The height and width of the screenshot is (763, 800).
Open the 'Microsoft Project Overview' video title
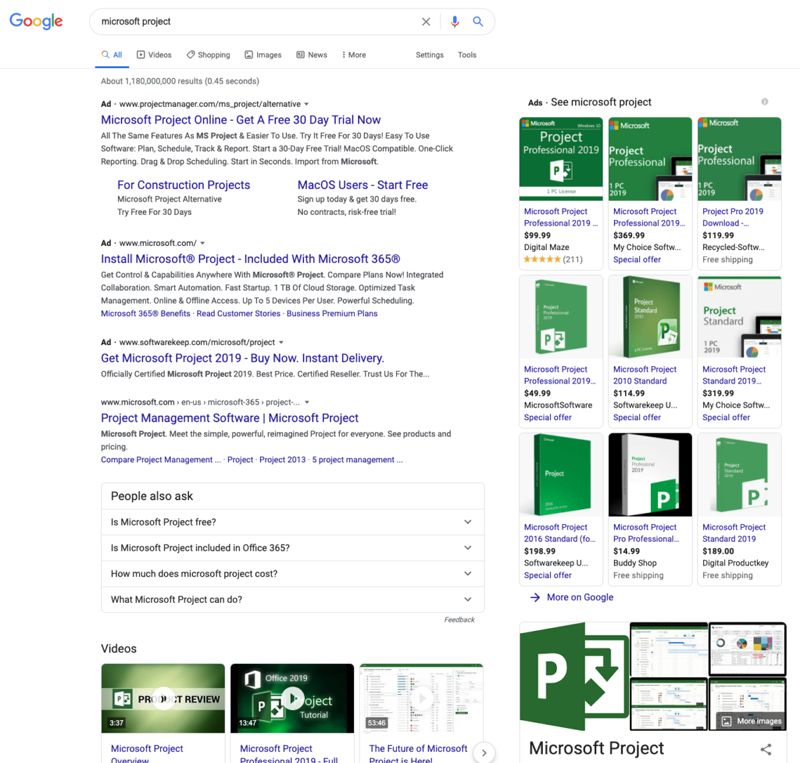[147, 754]
